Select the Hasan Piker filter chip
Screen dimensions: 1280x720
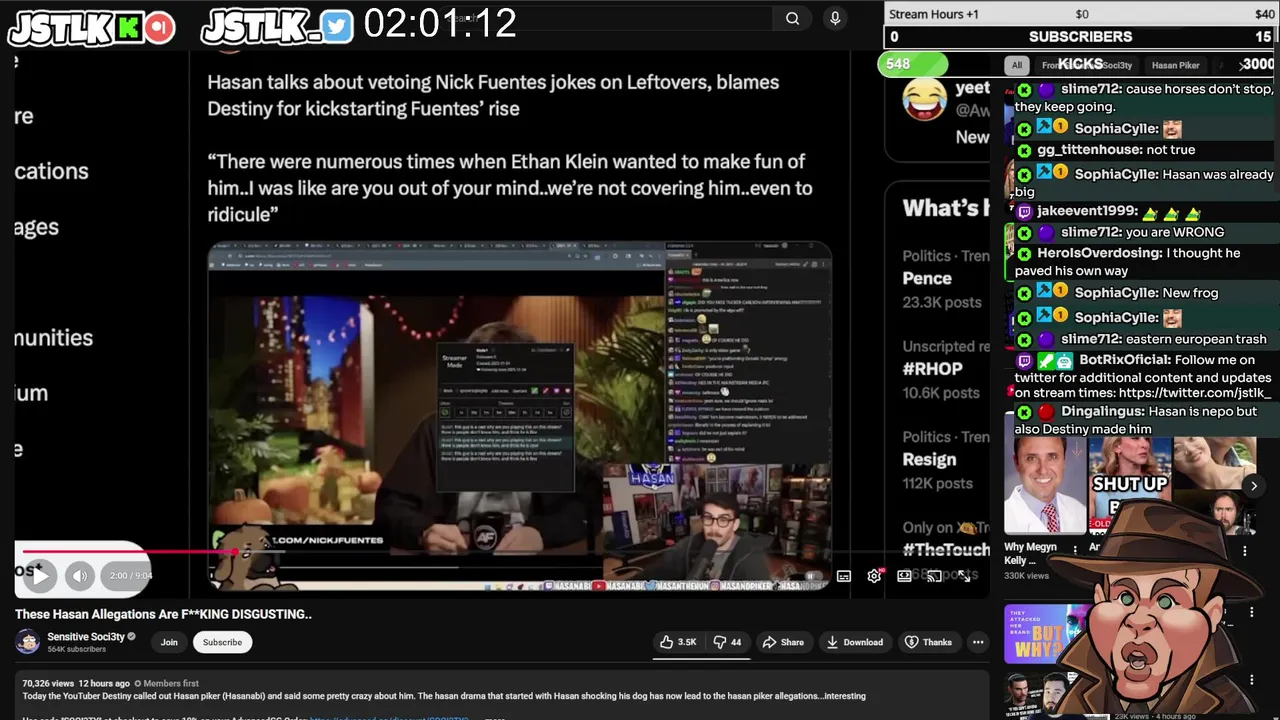tap(1175, 65)
